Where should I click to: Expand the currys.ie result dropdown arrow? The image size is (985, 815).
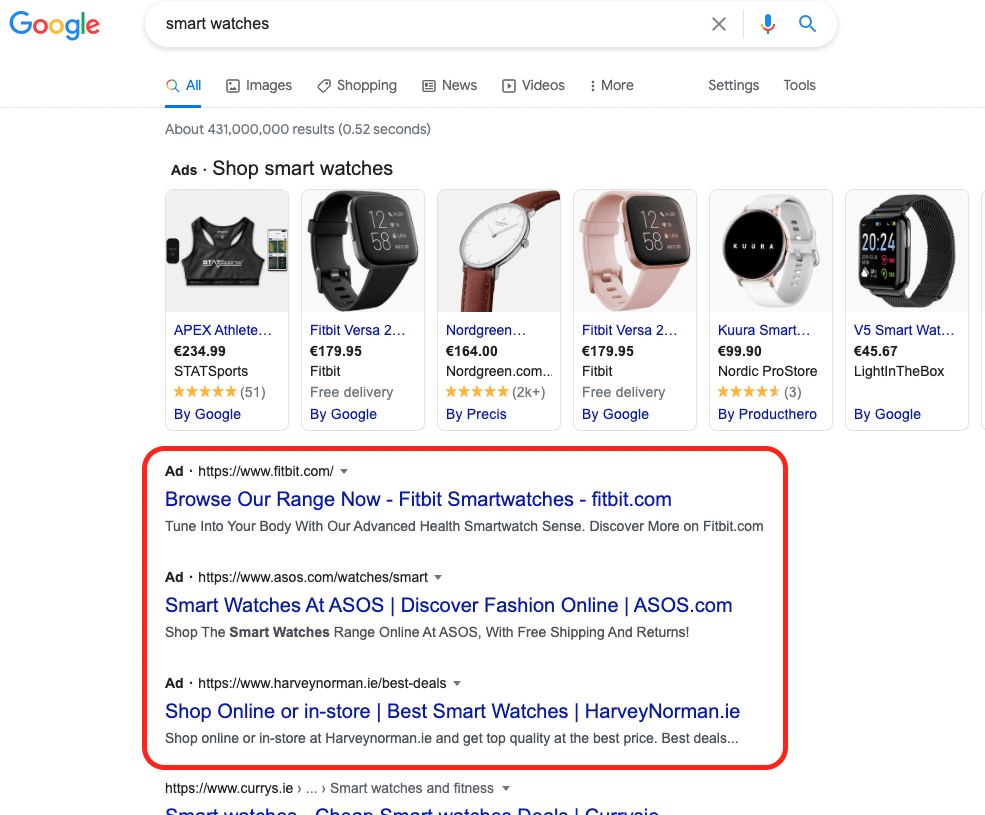click(x=506, y=789)
